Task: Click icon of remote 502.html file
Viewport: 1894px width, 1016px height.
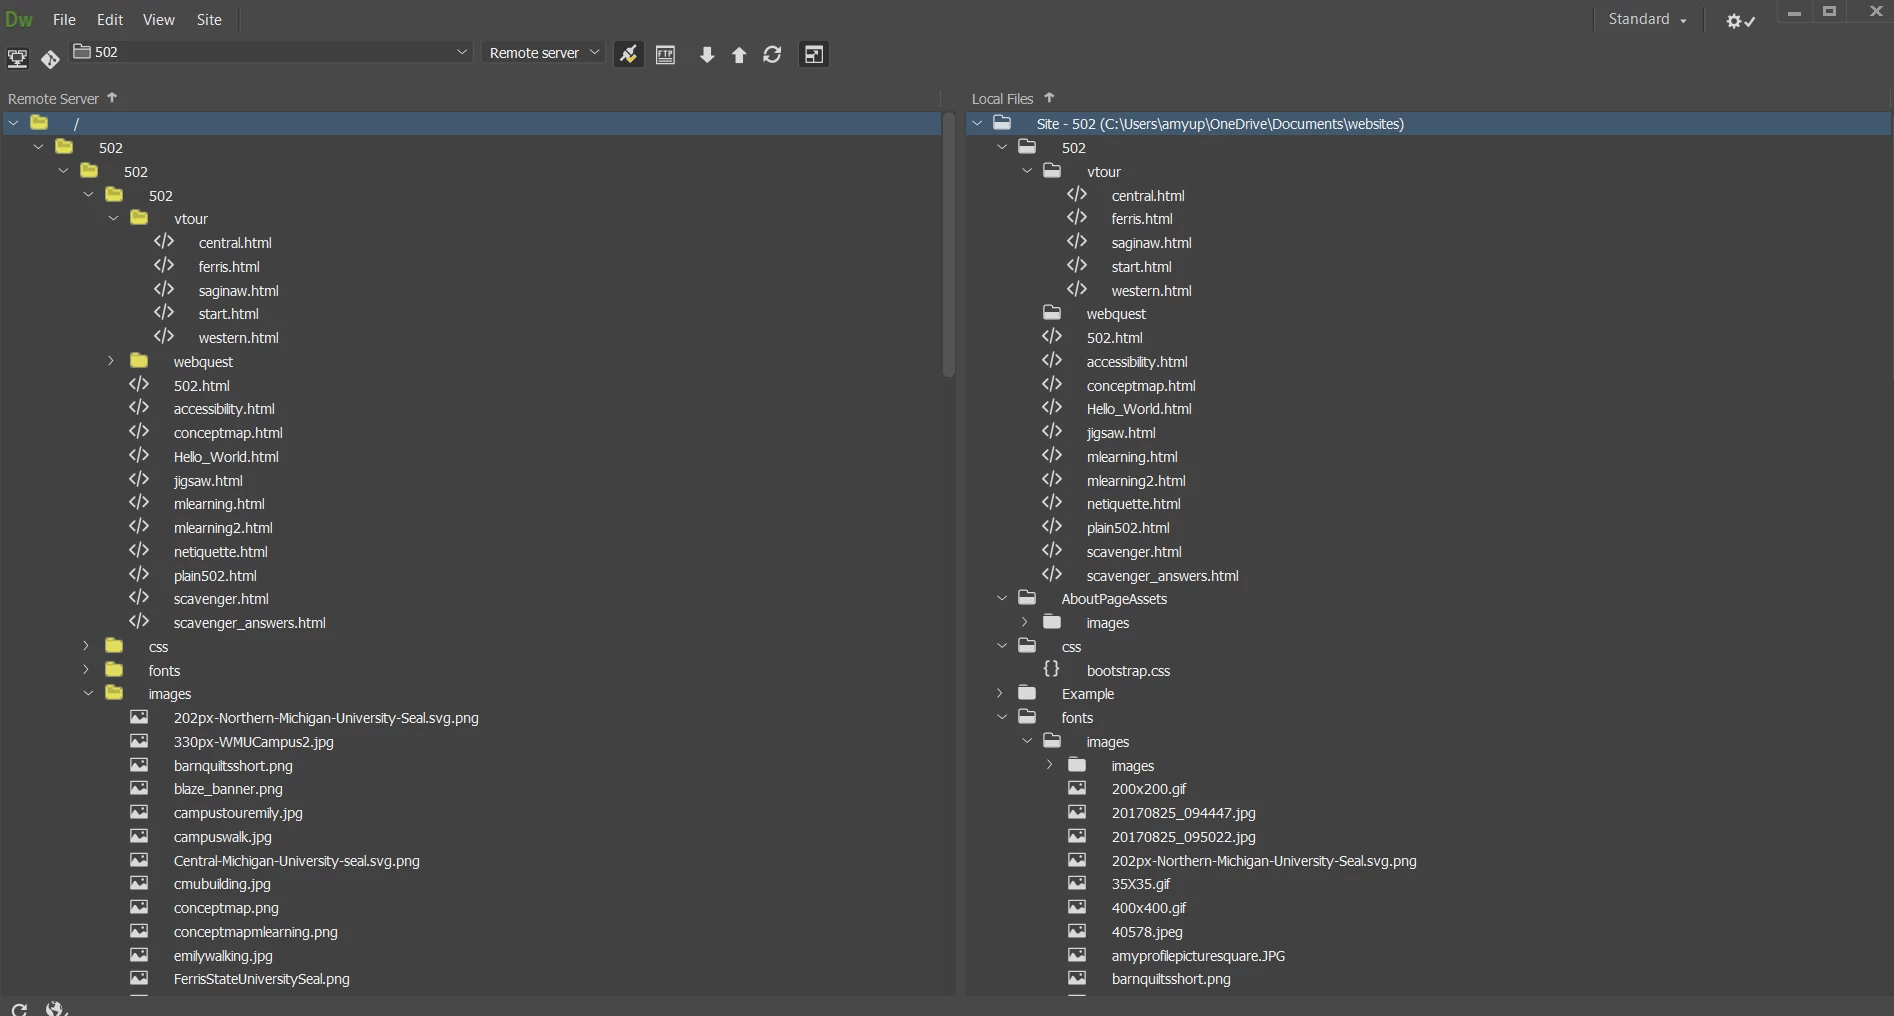Action: click(139, 385)
